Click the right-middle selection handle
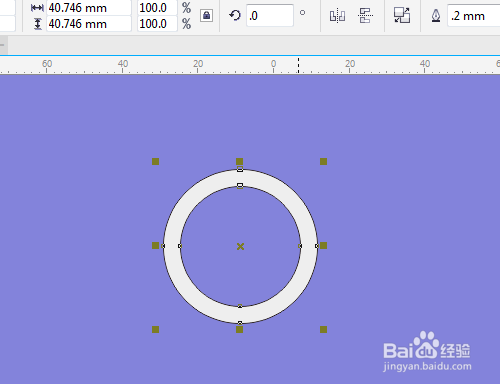 [x=323, y=246]
